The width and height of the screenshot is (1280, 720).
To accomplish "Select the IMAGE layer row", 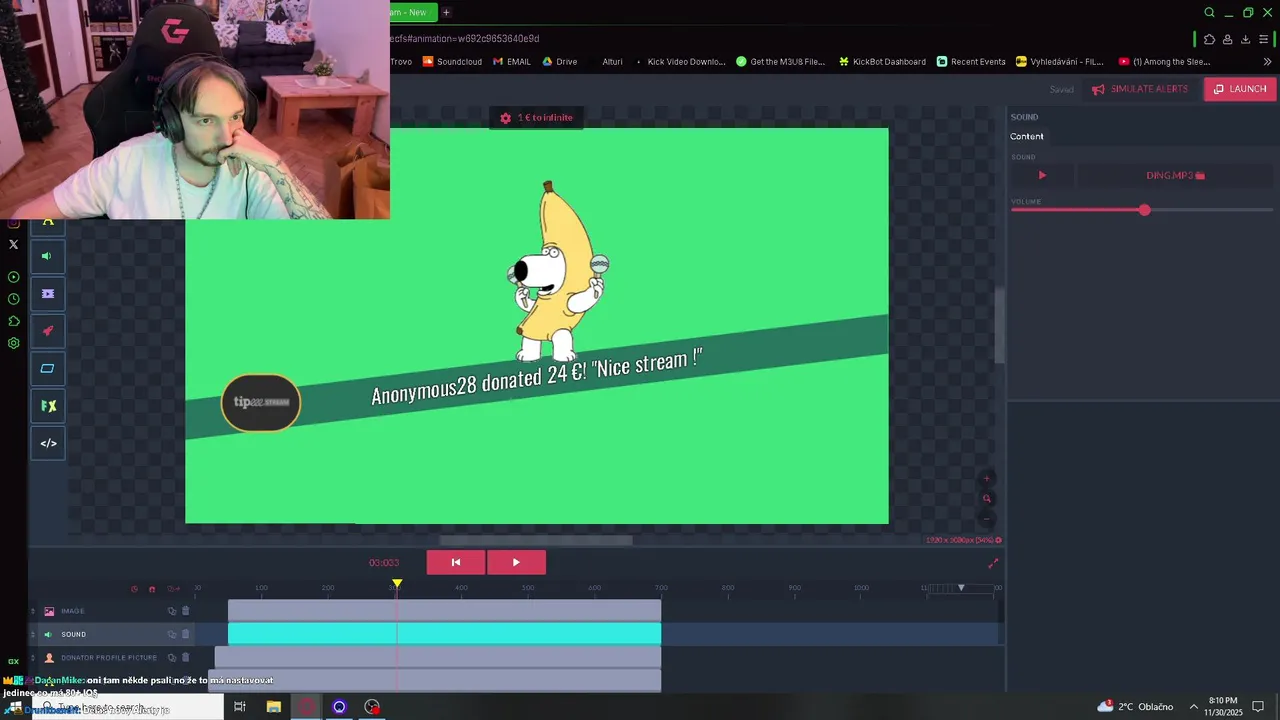I will point(110,611).
